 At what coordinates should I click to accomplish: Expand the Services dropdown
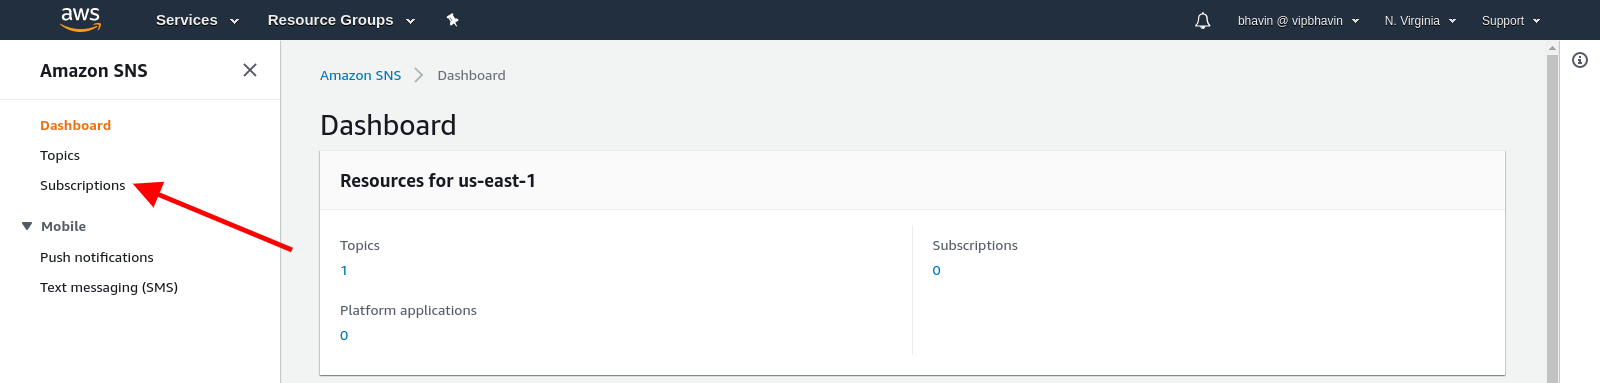197,20
